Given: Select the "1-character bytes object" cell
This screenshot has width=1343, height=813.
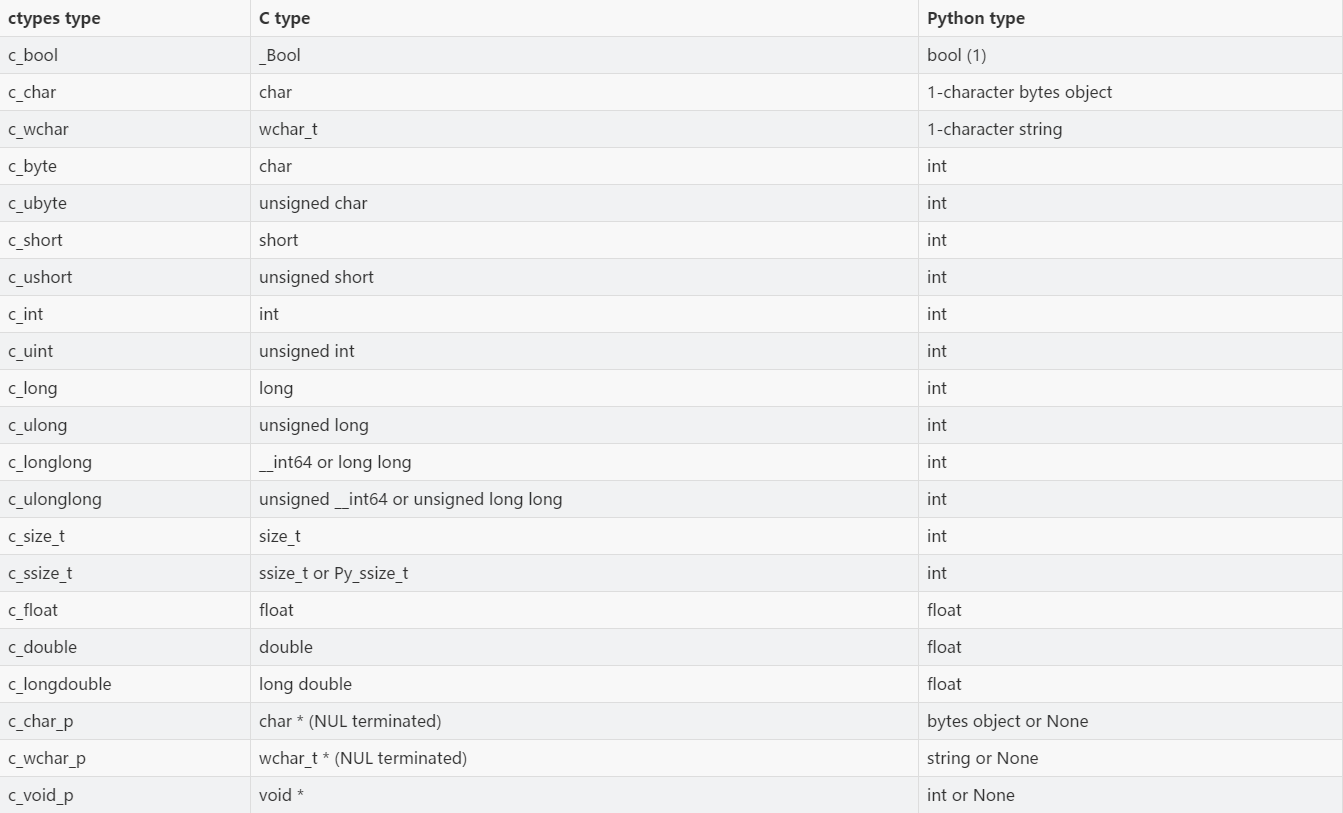Looking at the screenshot, I should [1019, 92].
